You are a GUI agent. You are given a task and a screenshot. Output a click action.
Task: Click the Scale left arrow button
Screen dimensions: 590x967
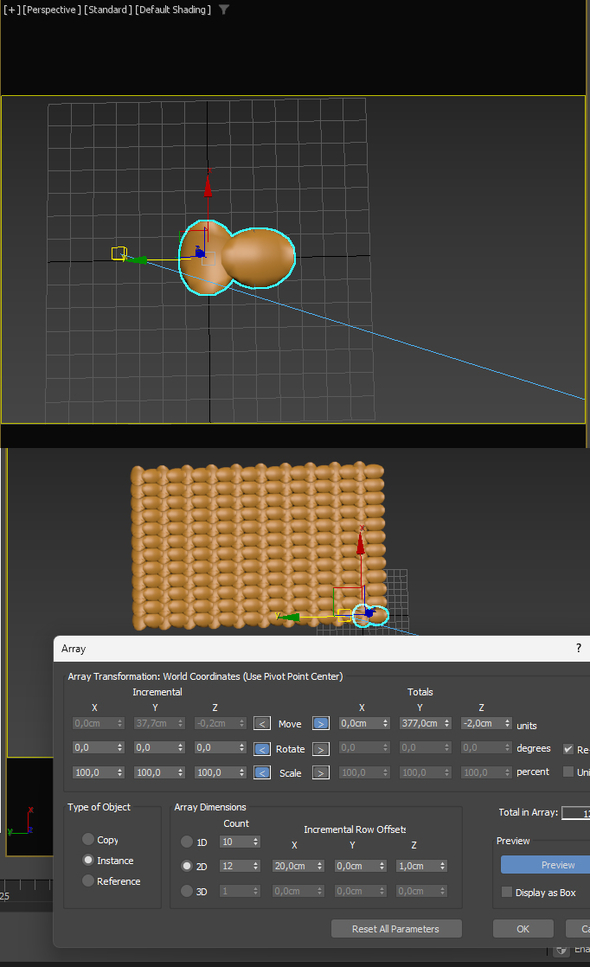(262, 773)
